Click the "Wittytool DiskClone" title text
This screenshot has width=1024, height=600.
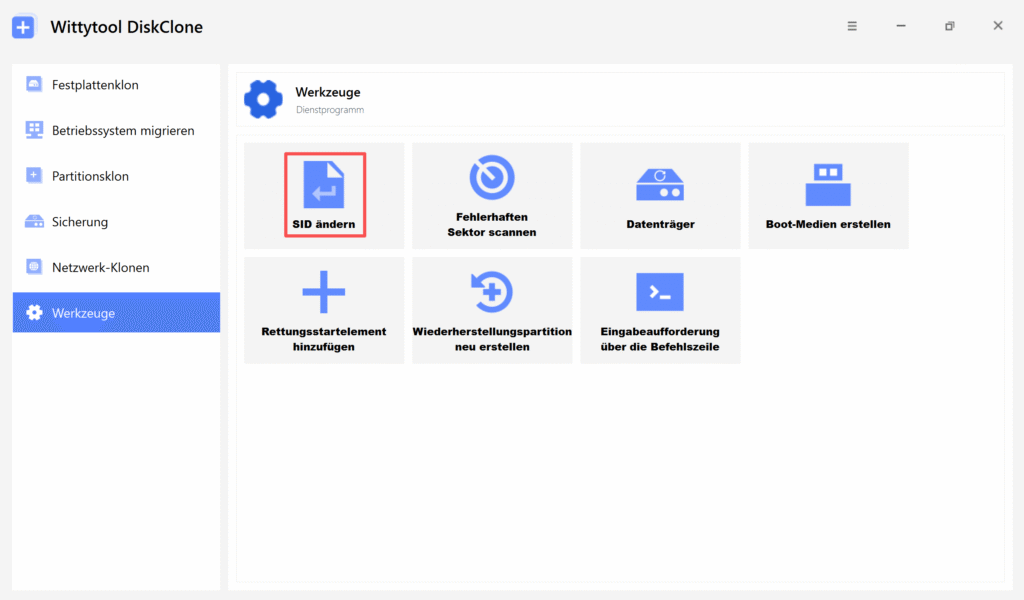tap(127, 27)
